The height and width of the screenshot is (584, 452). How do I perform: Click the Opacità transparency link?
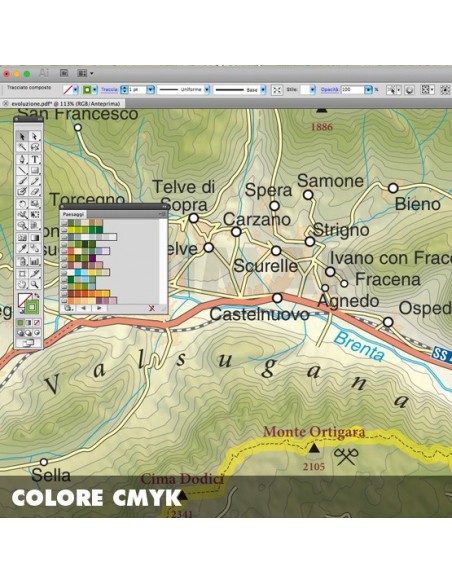pyautogui.click(x=330, y=90)
